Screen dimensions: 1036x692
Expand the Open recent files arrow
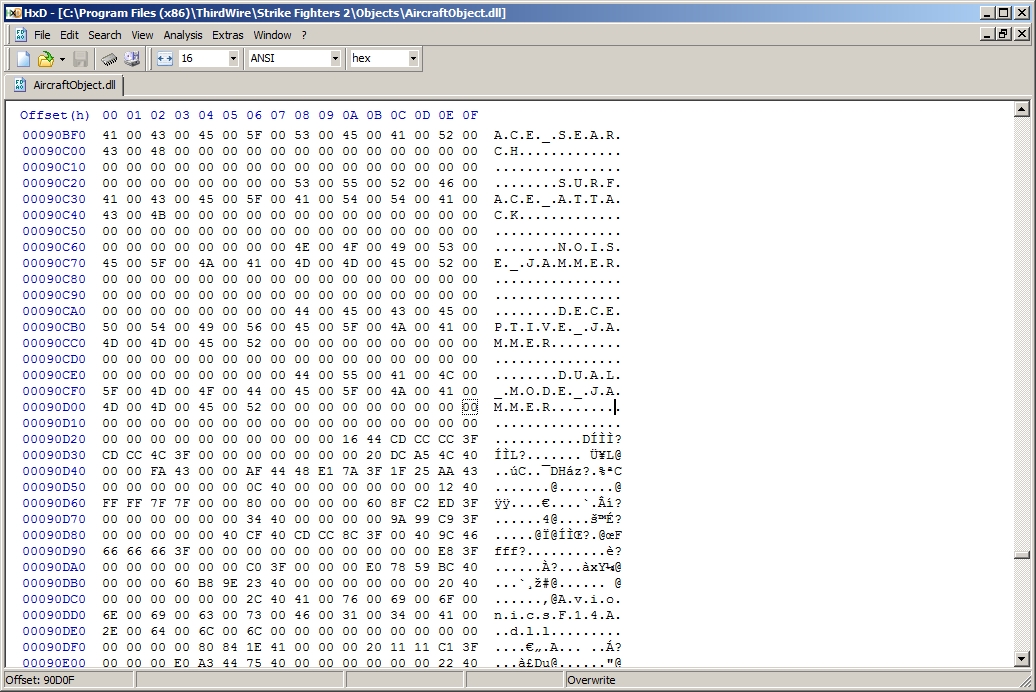[62, 59]
